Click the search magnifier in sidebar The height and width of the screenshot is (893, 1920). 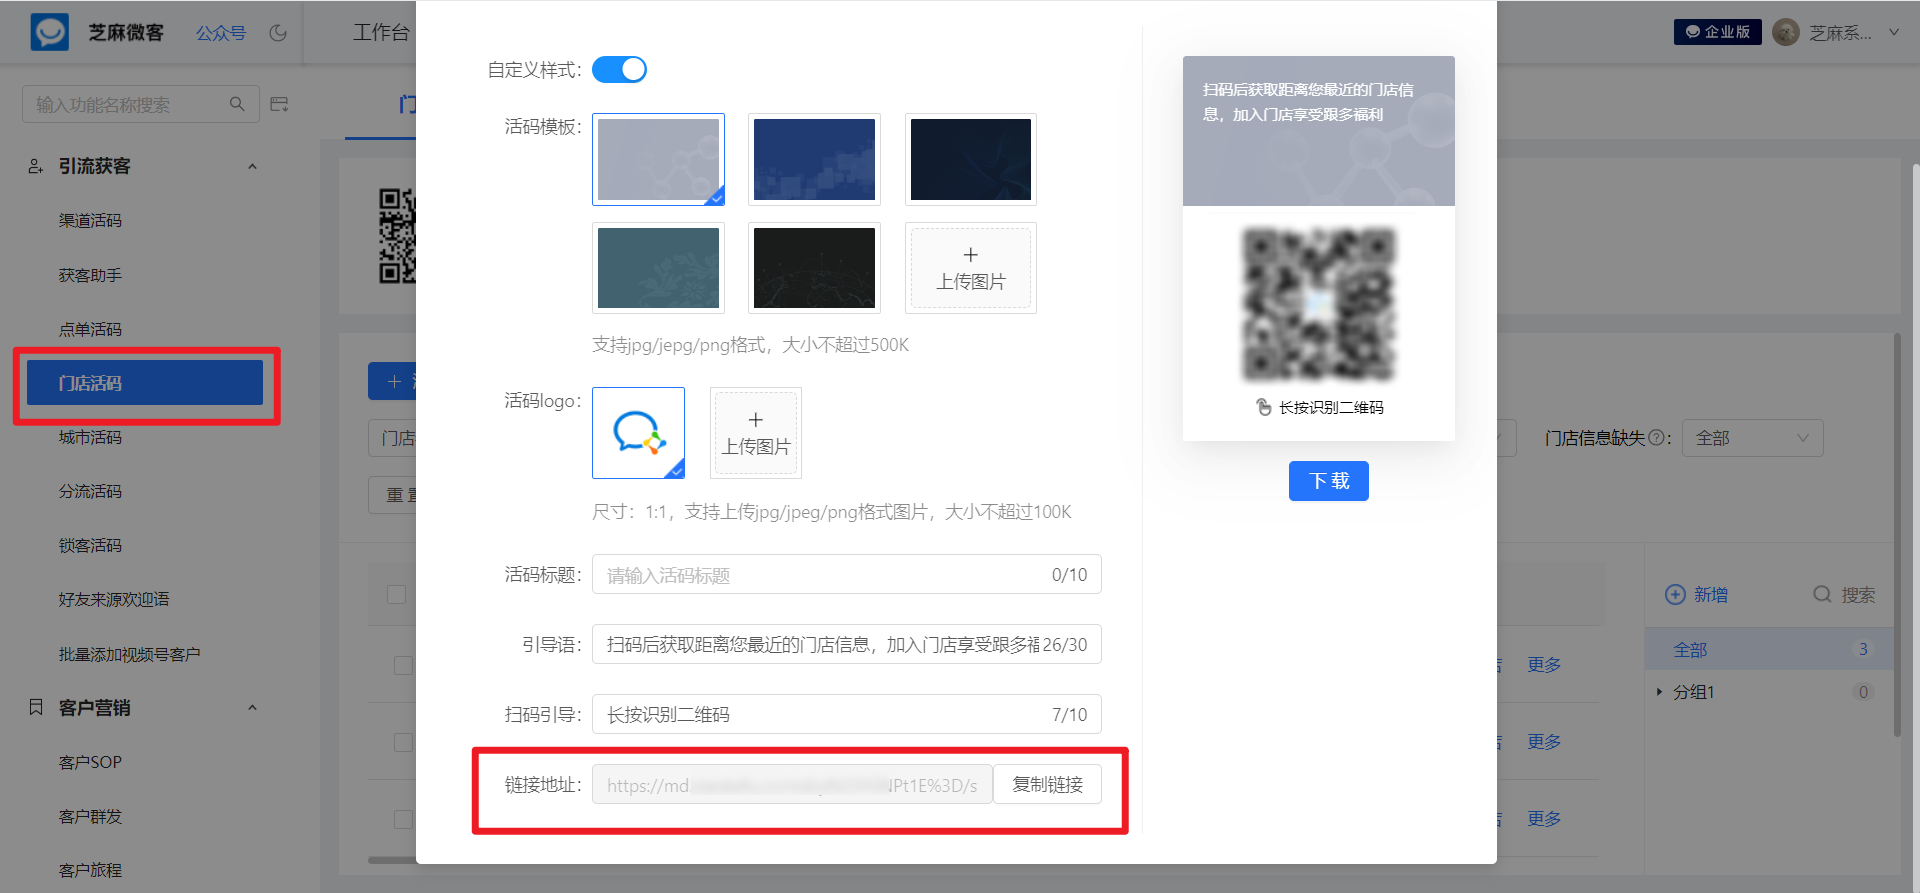tap(237, 104)
